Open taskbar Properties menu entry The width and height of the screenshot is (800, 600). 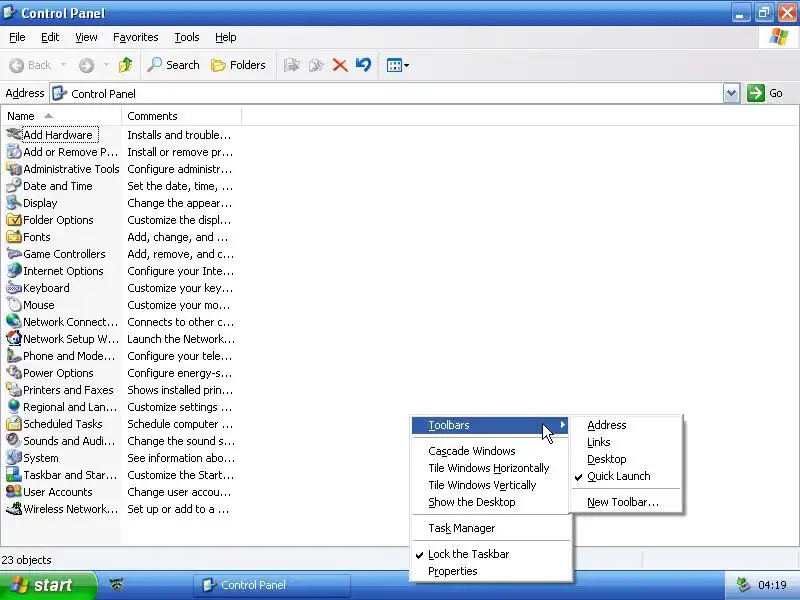(x=491, y=571)
